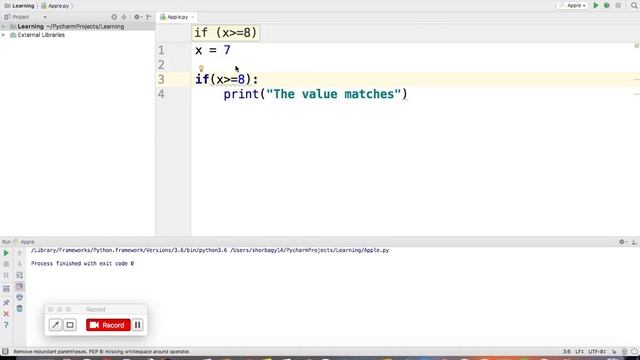
Task: Open the Apple run configuration dropdown
Action: 573,6
